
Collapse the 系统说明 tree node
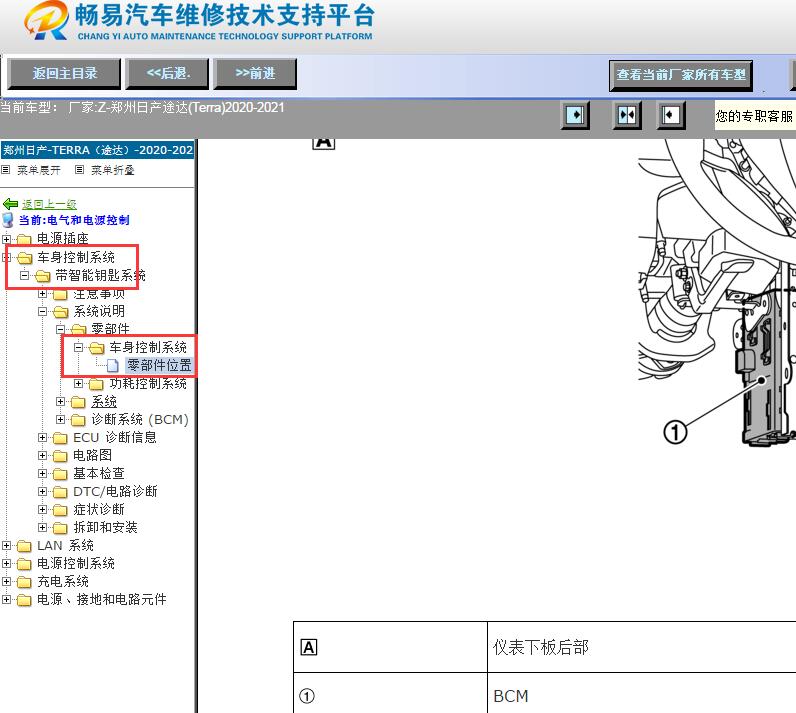(43, 312)
